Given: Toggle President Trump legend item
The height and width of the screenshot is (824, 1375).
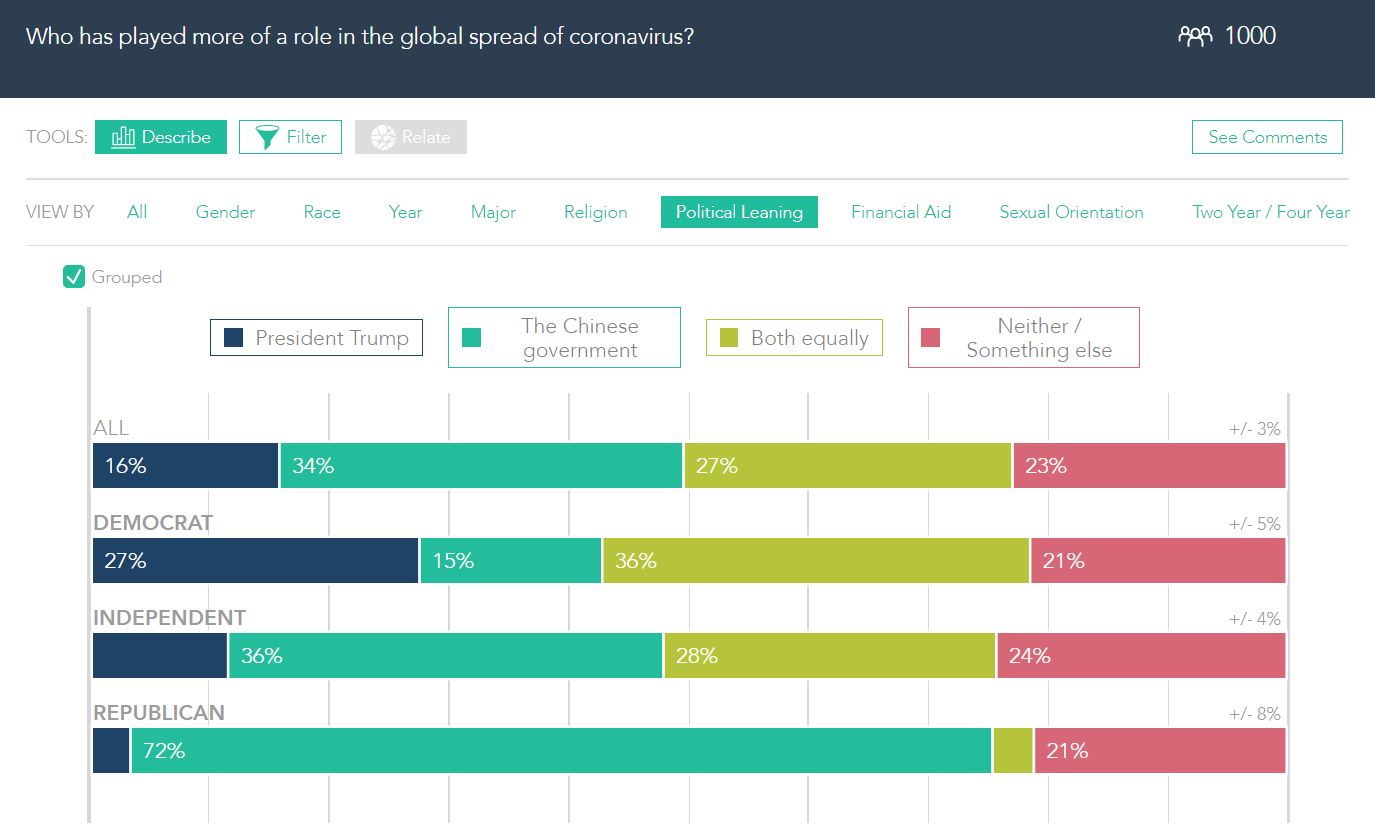Looking at the screenshot, I should point(316,338).
